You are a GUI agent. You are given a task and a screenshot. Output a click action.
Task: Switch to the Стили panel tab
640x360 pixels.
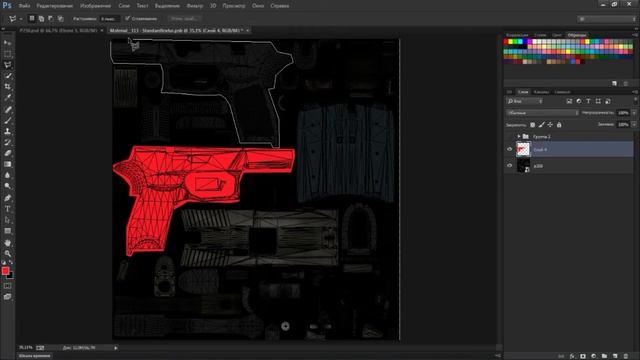coord(540,35)
